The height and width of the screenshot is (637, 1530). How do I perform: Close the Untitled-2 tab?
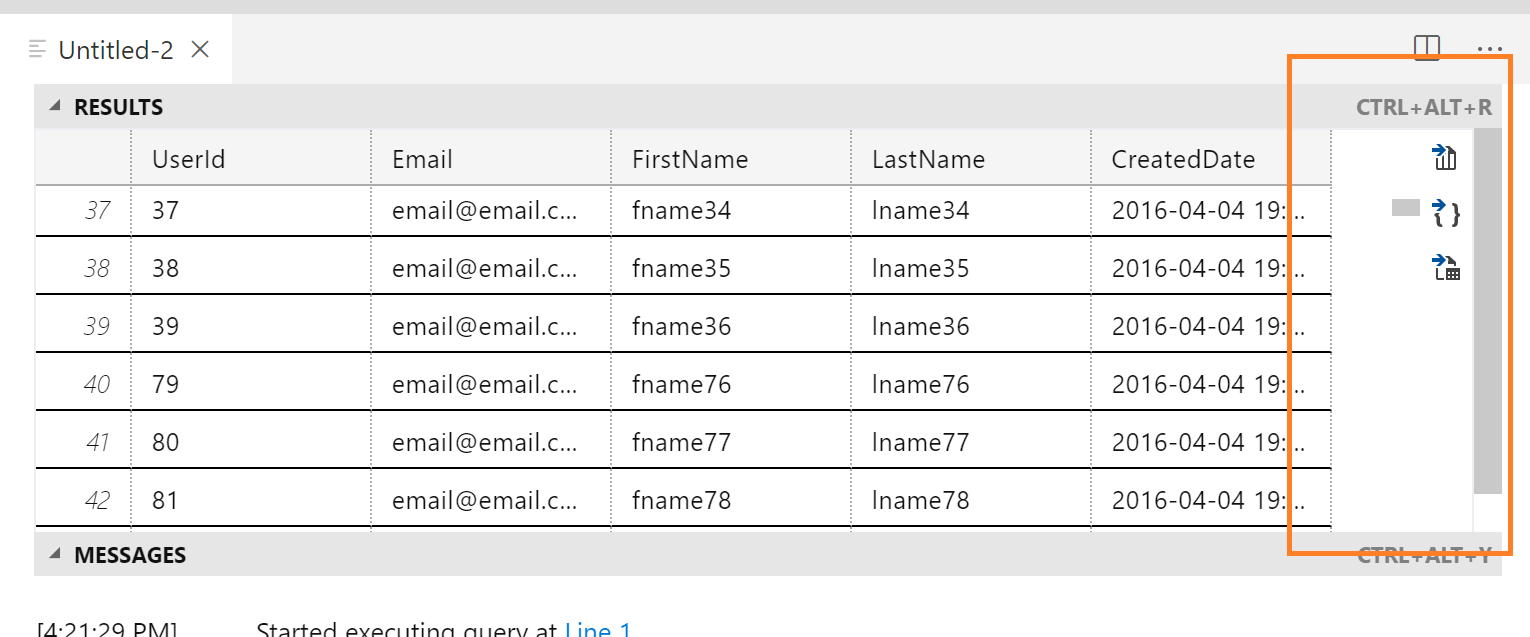(198, 49)
